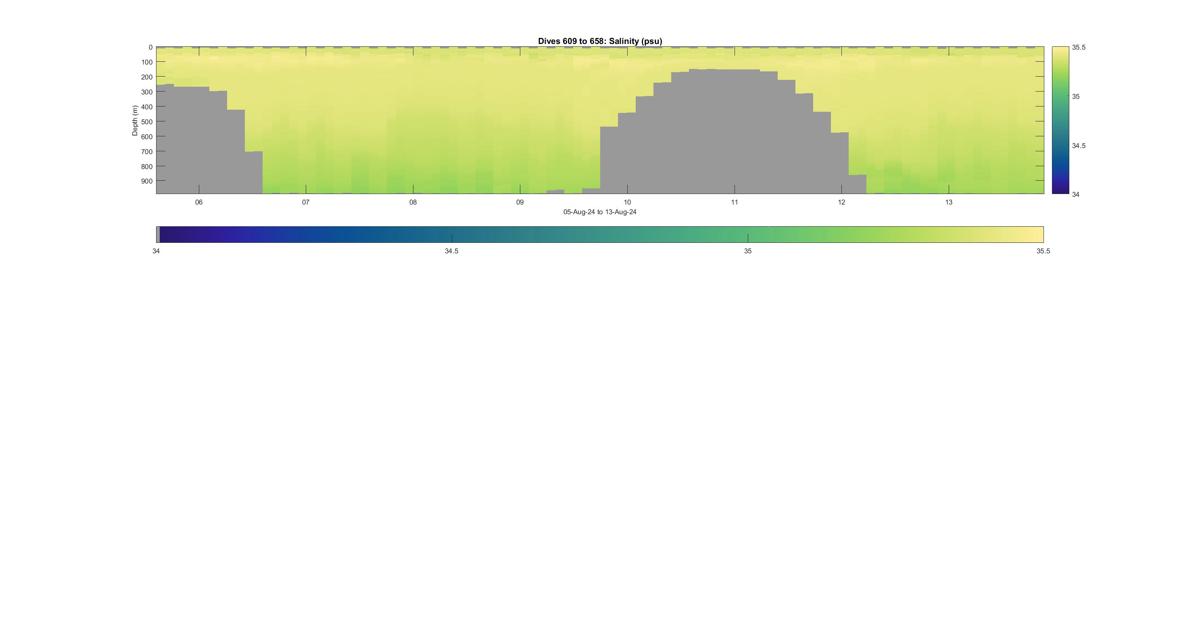Click "35" on the horizontal colorbar
Image resolution: width=1200 pixels, height=622 pixels.
point(748,251)
